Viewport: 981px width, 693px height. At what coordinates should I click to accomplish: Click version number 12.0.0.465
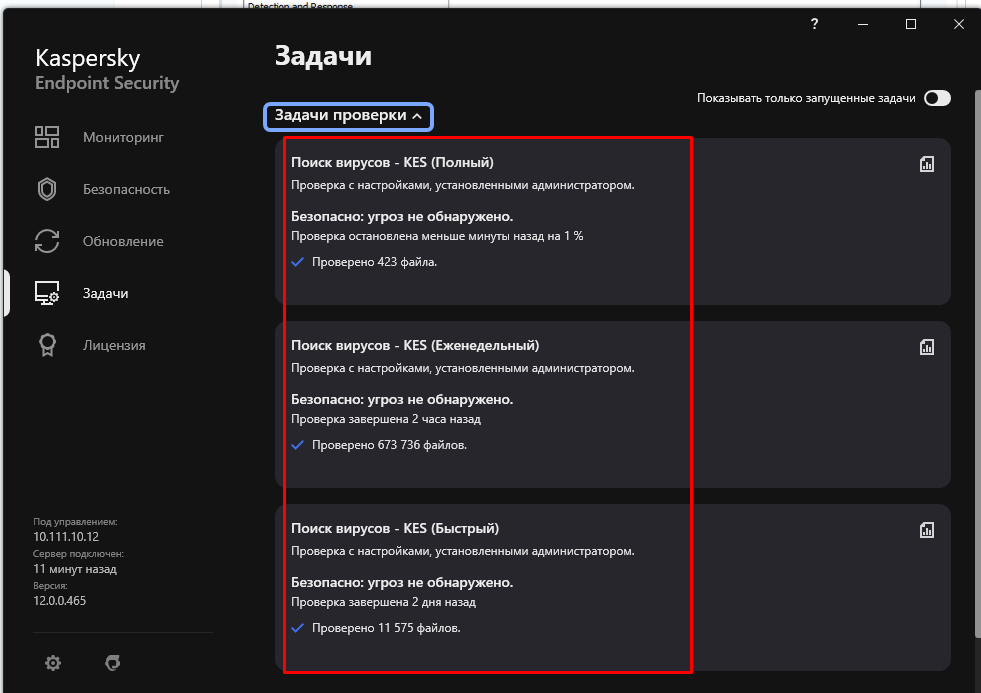pos(59,600)
